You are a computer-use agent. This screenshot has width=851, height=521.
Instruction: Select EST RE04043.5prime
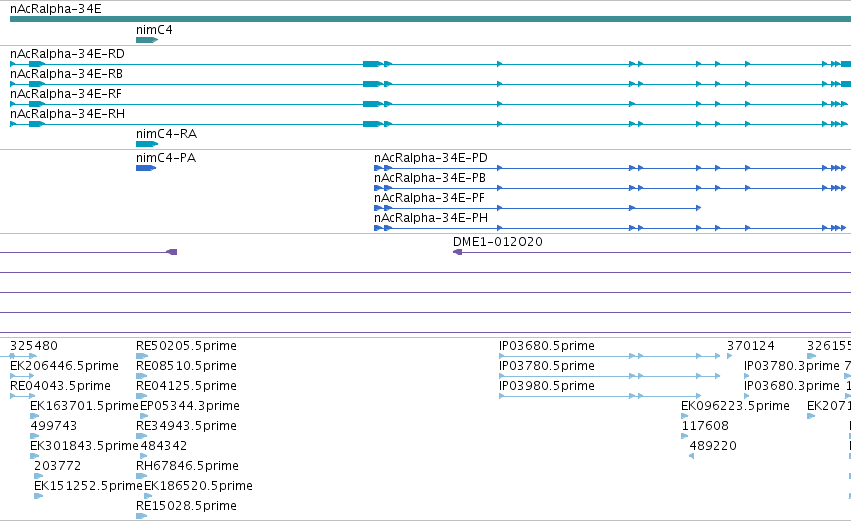pos(60,386)
